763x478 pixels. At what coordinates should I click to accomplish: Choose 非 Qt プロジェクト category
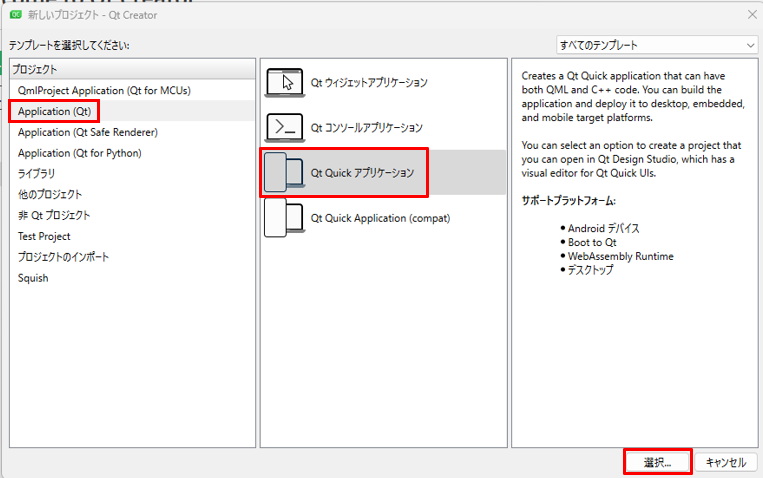coord(54,215)
